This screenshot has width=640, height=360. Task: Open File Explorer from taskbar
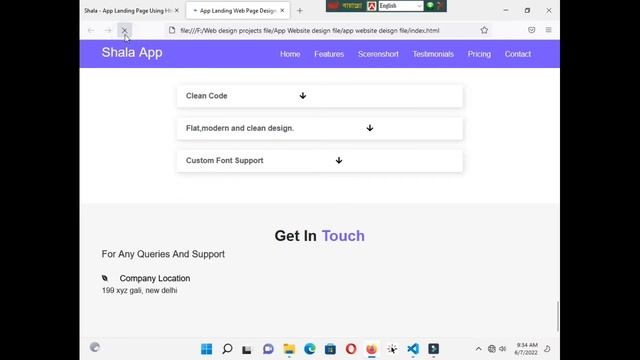(289, 349)
